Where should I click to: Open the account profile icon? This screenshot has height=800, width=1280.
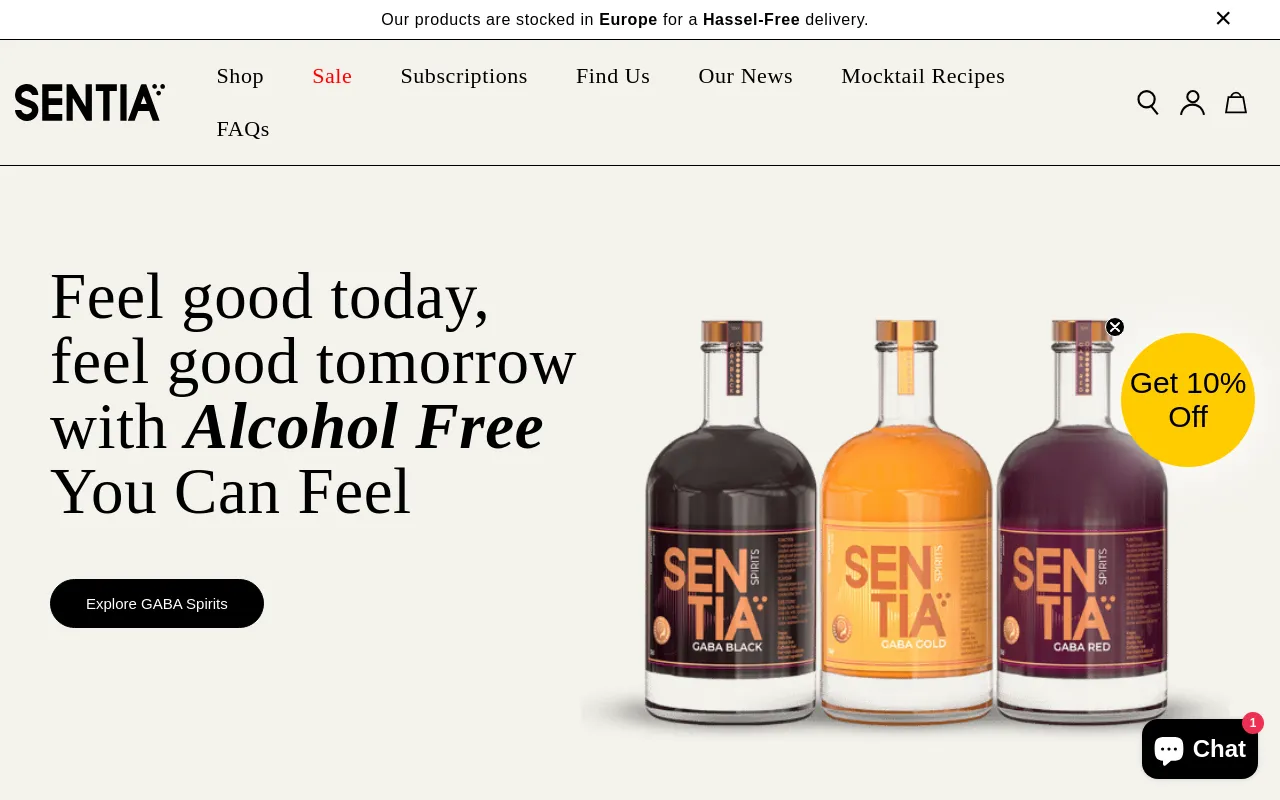tap(1192, 102)
